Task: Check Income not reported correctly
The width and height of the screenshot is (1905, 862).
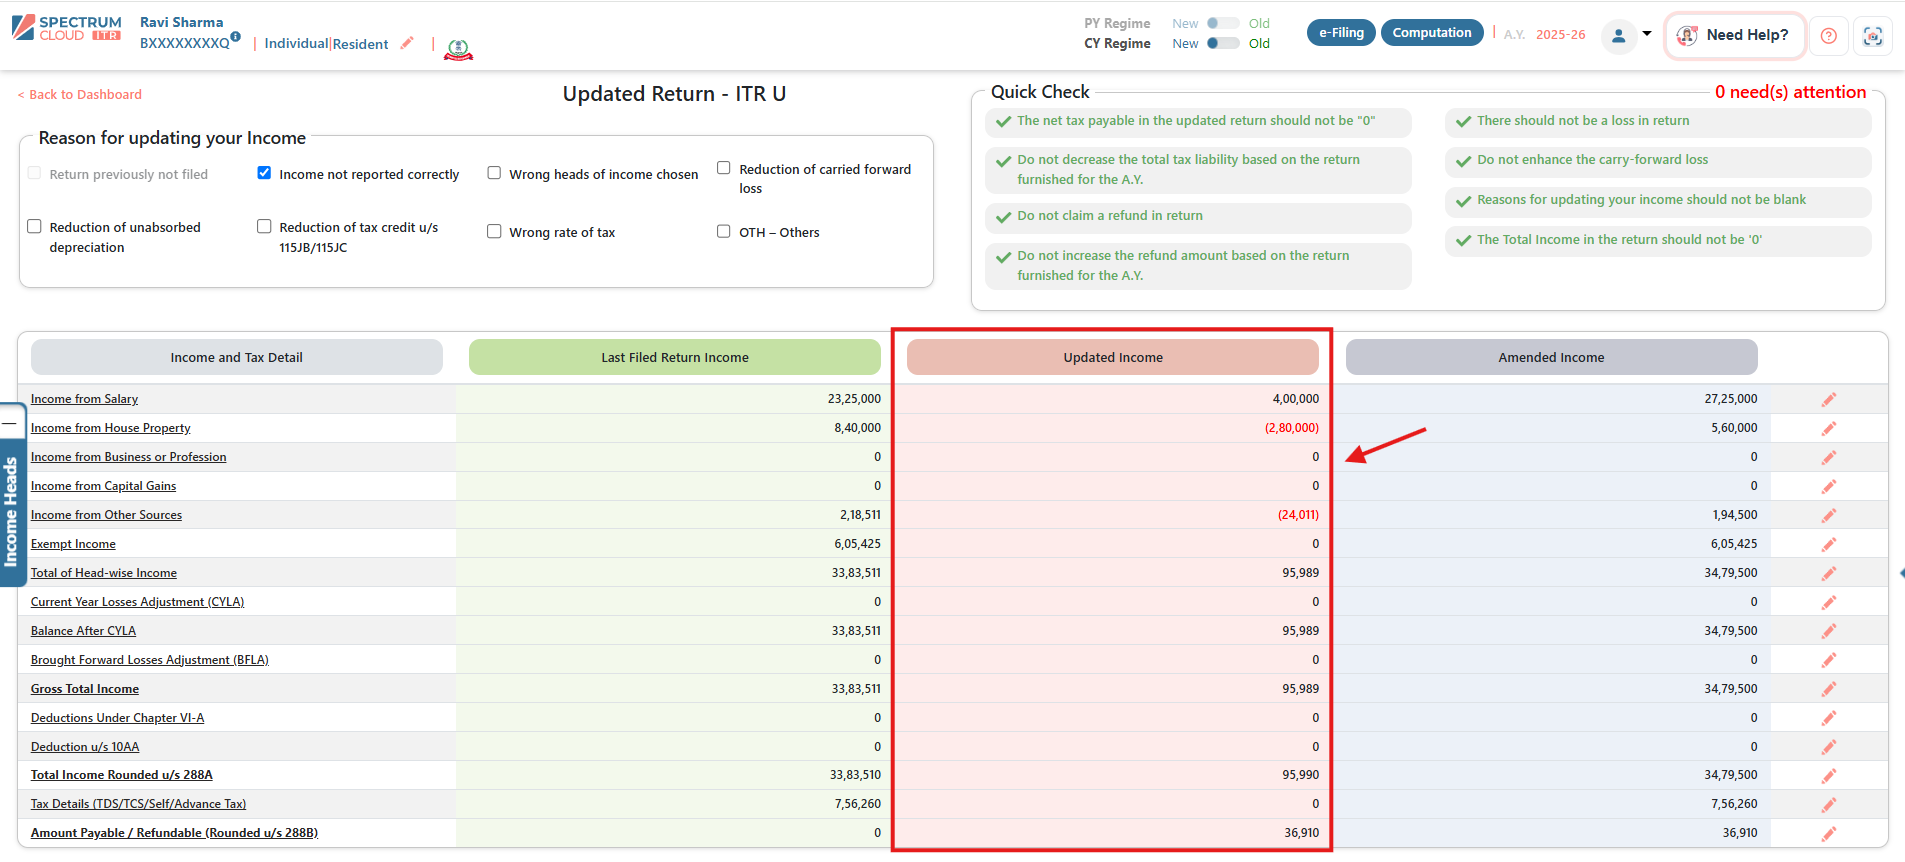Action: (x=264, y=172)
